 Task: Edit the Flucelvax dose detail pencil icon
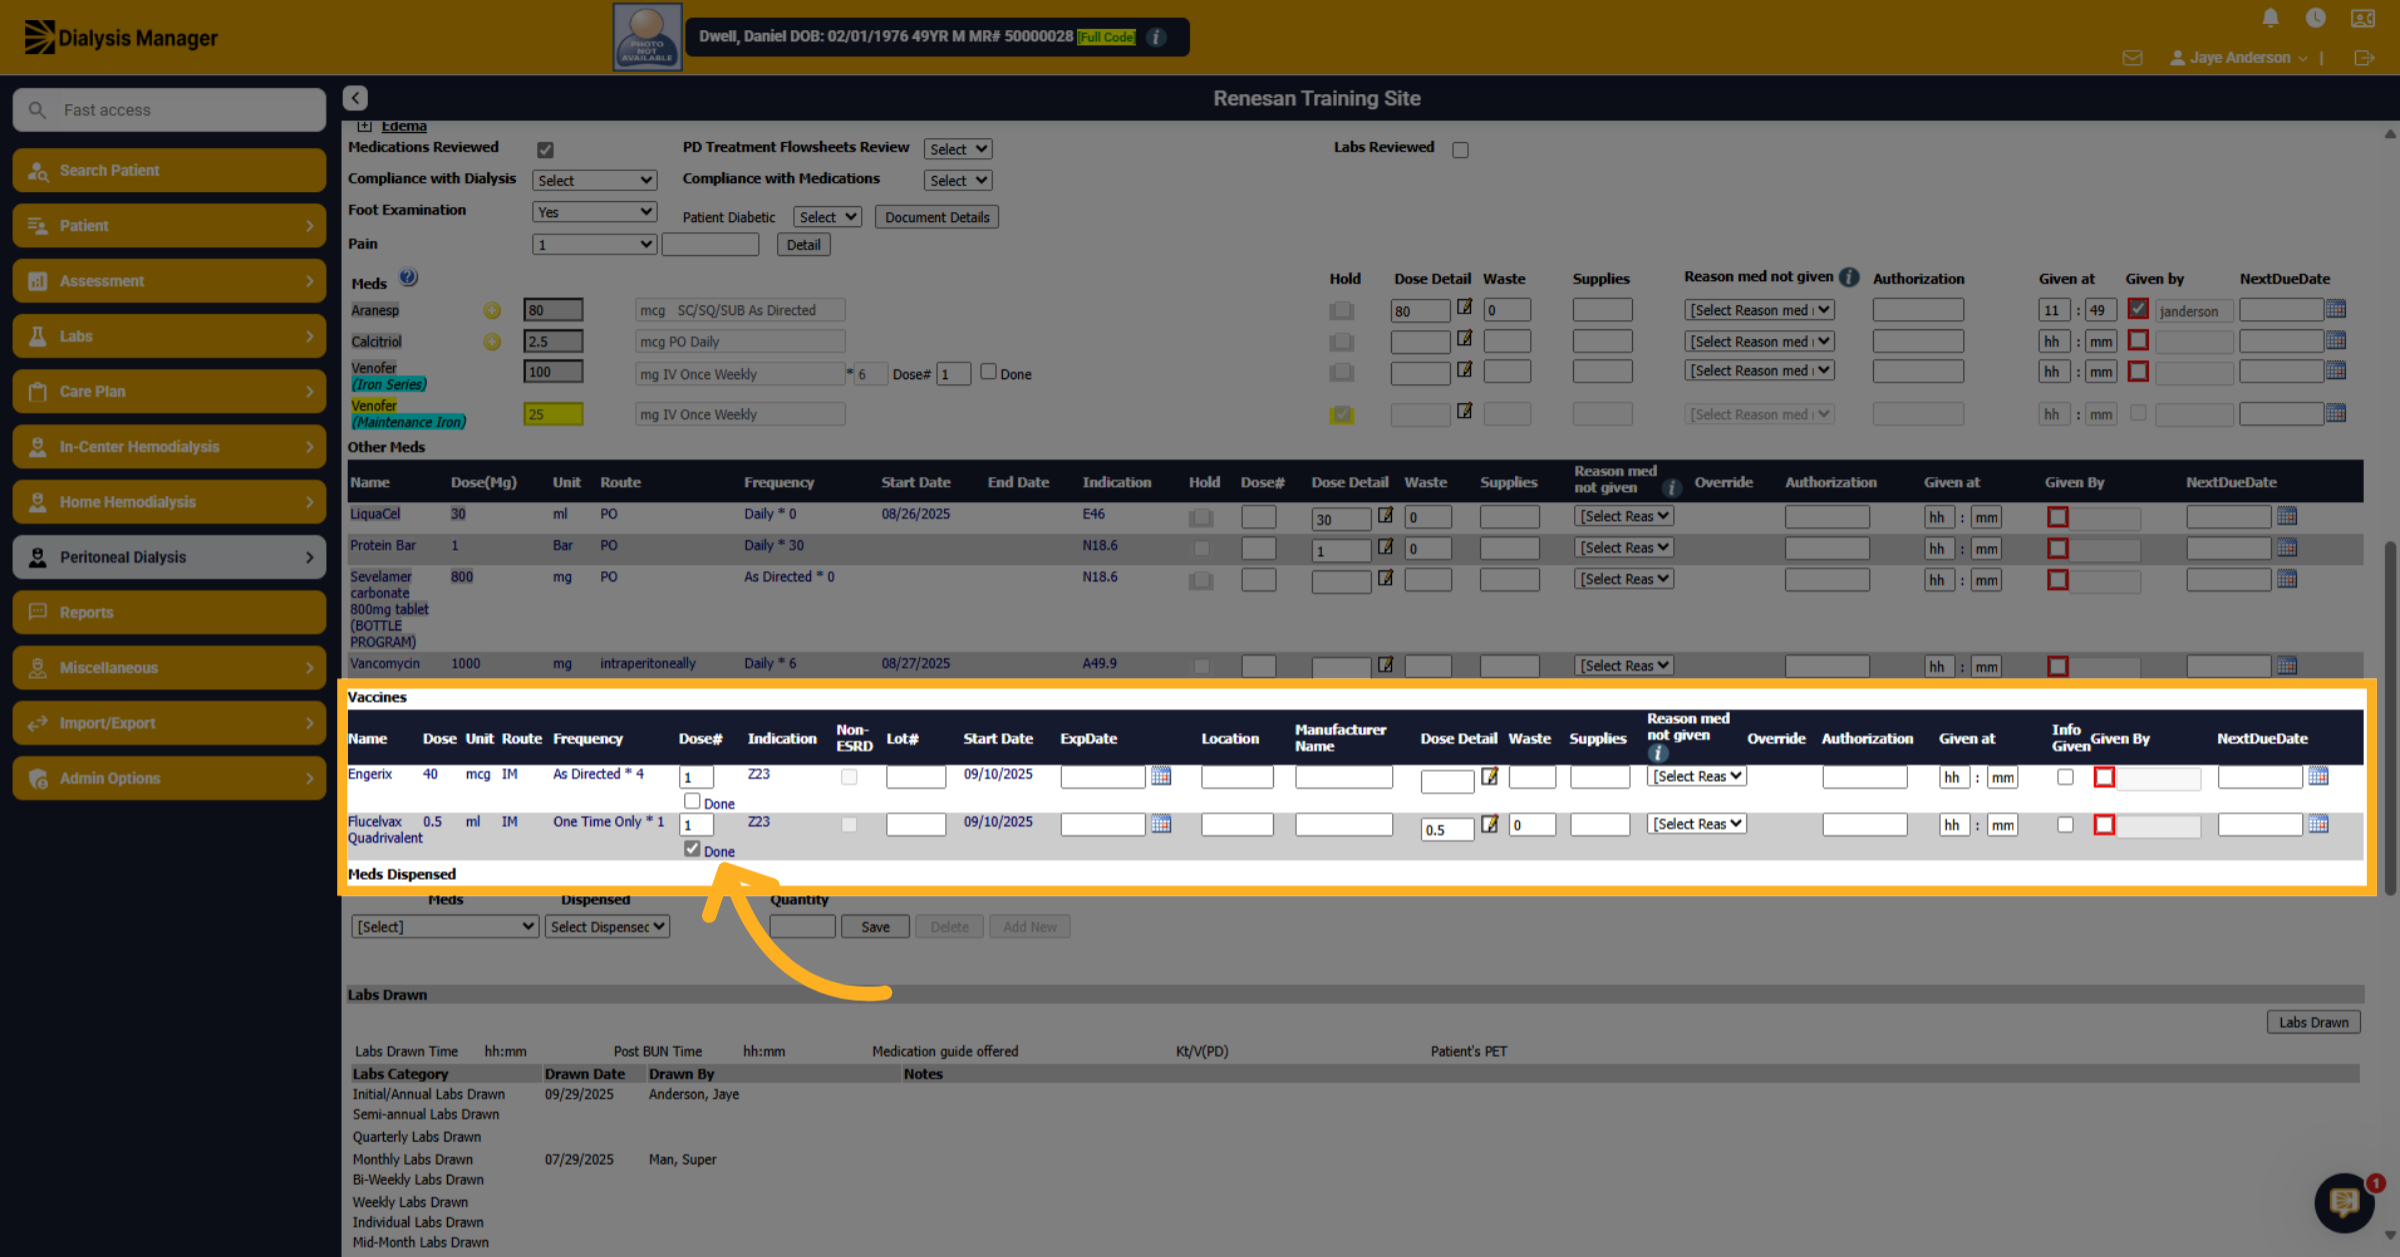pyautogui.click(x=1489, y=824)
